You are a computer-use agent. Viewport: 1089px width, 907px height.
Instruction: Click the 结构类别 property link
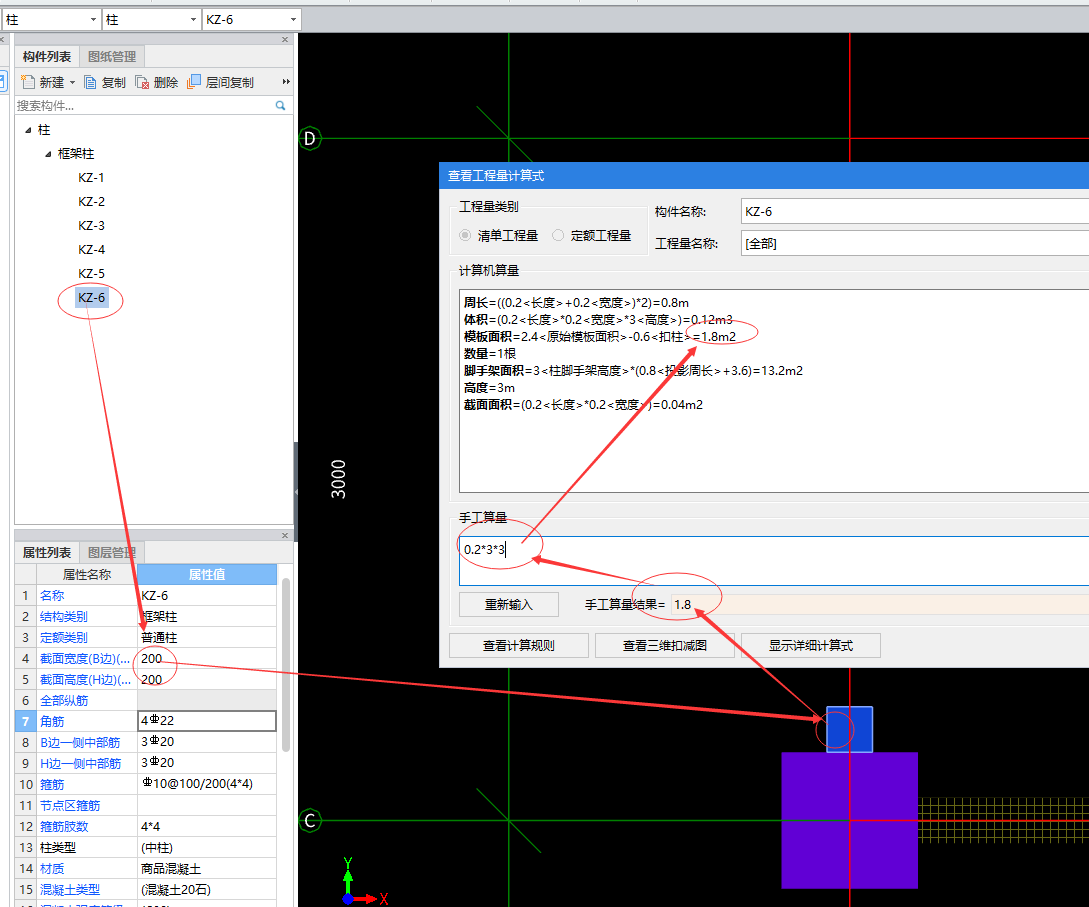point(64,616)
